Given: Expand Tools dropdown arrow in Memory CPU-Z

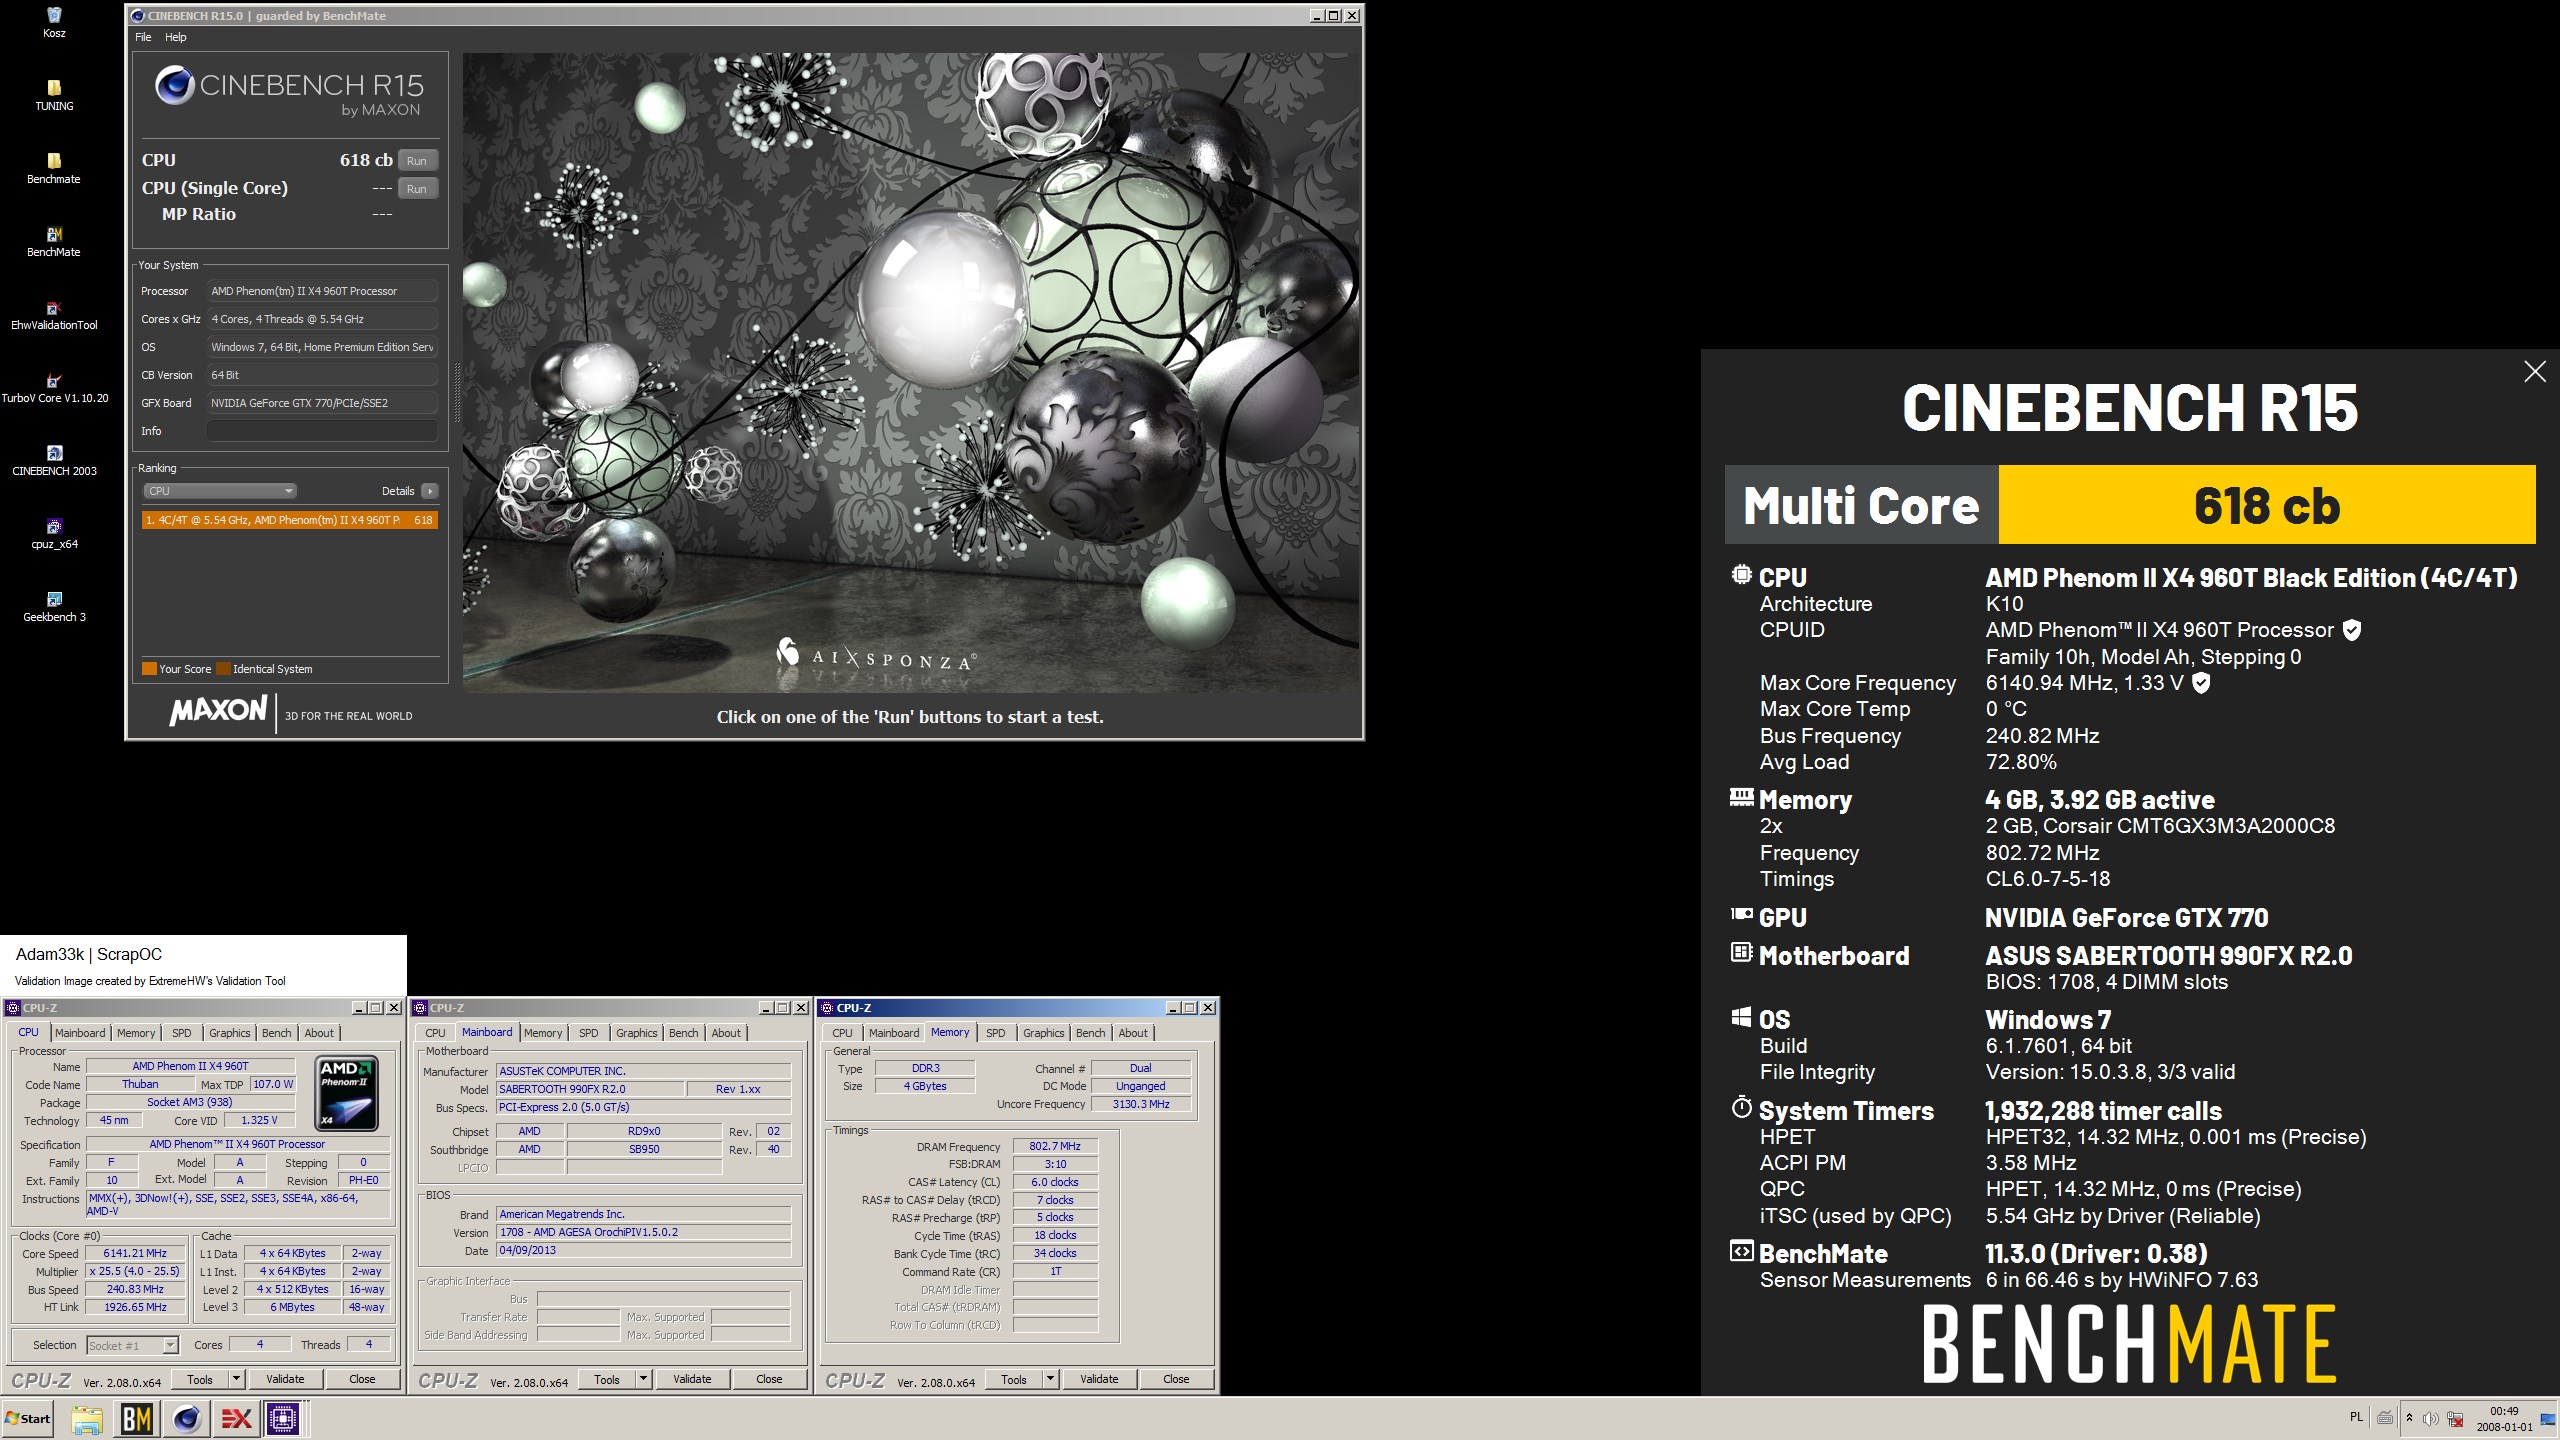Looking at the screenshot, I should pos(1051,1379).
